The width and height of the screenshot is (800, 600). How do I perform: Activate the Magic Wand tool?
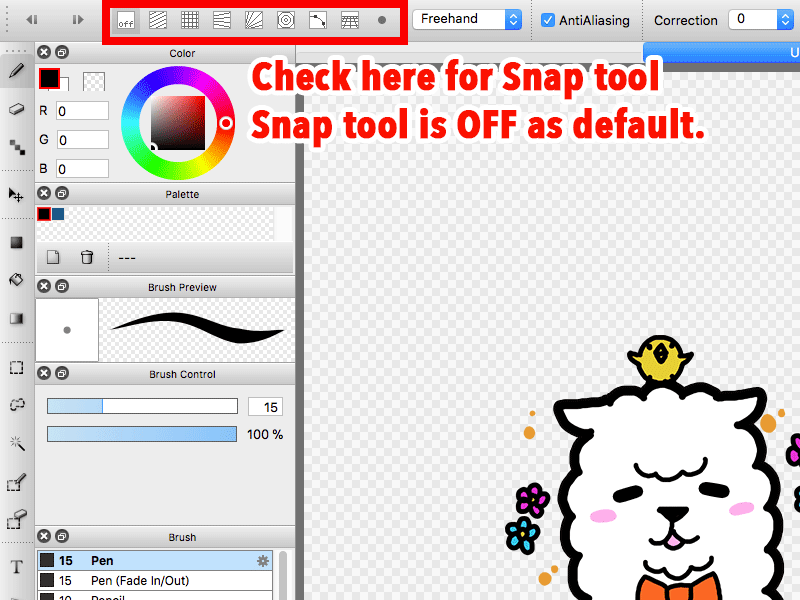[17, 443]
